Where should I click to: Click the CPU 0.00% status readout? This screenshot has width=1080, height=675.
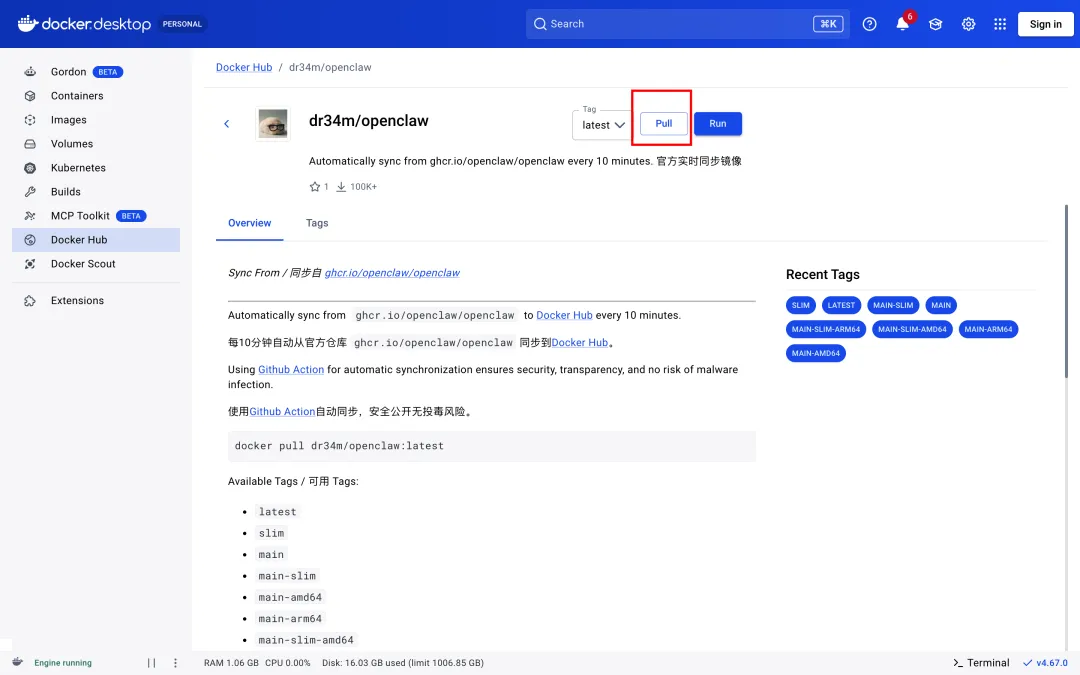coord(288,663)
